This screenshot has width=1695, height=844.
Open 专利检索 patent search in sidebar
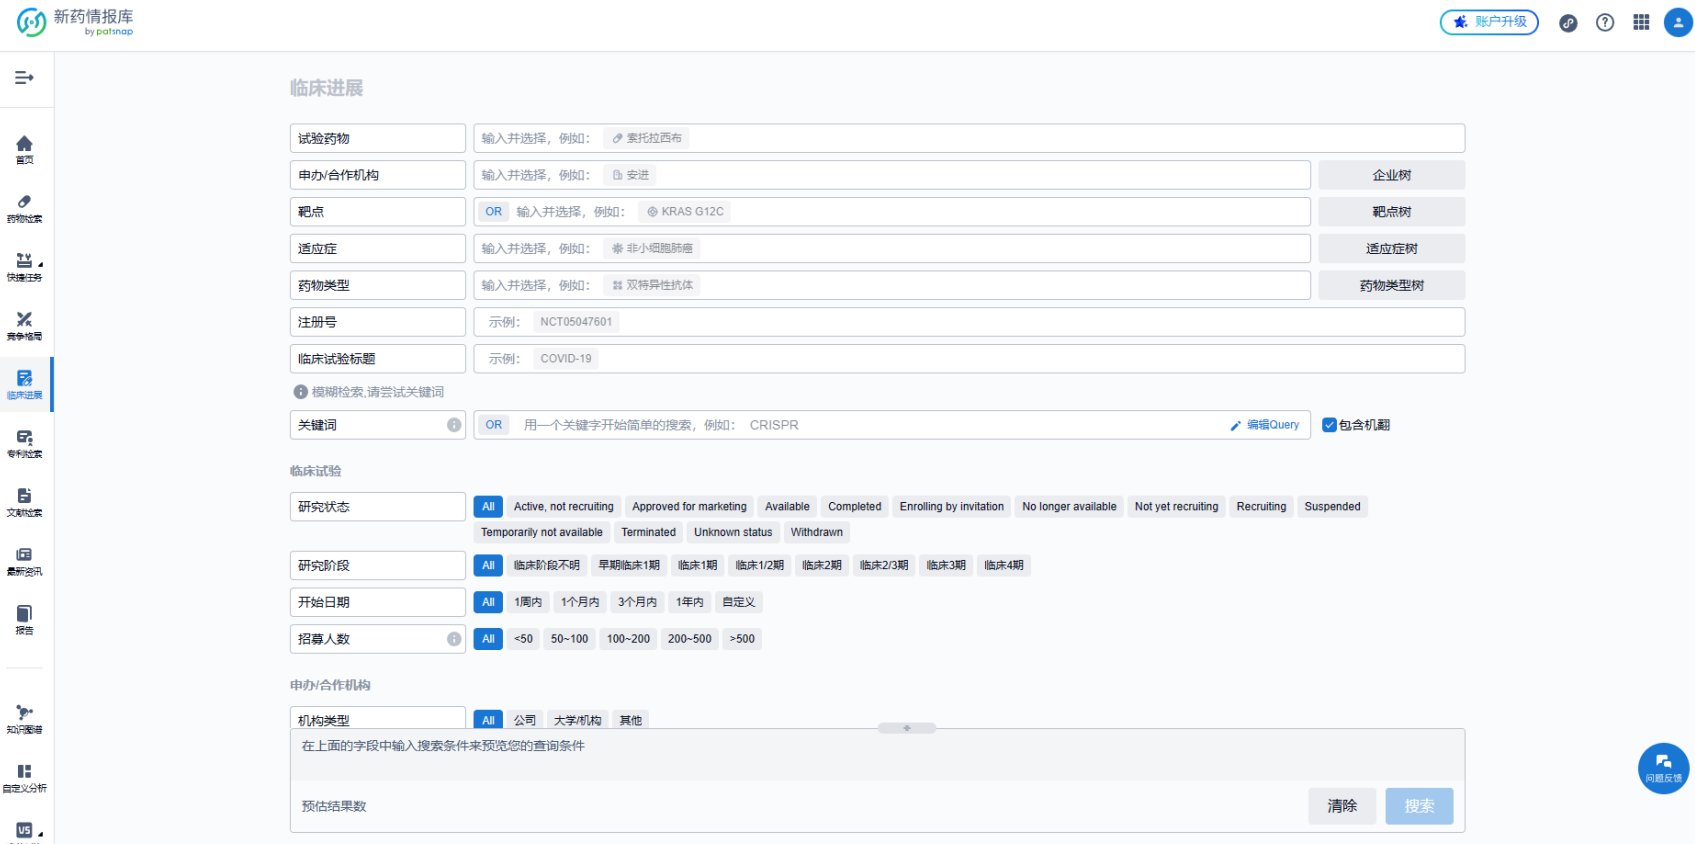(x=24, y=443)
